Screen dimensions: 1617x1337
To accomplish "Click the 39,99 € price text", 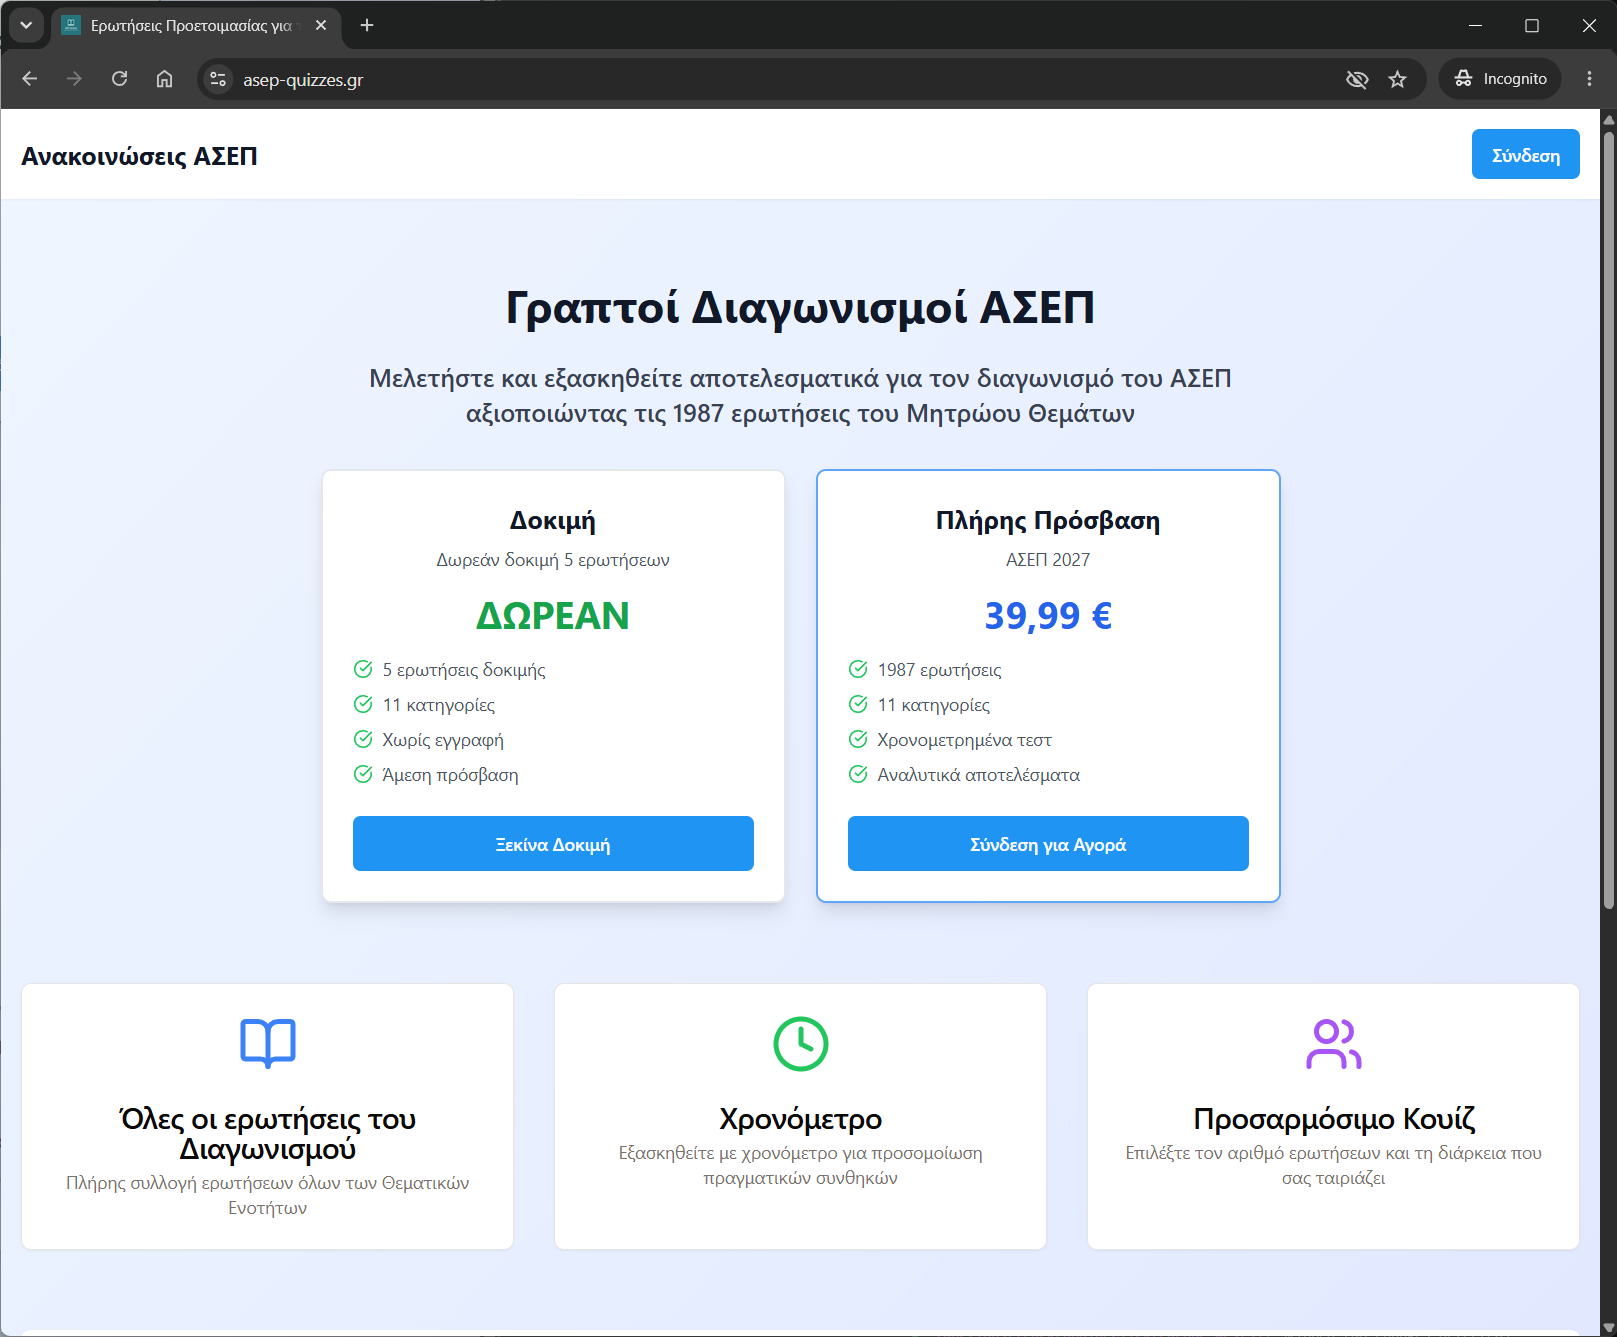I will 1048,616.
